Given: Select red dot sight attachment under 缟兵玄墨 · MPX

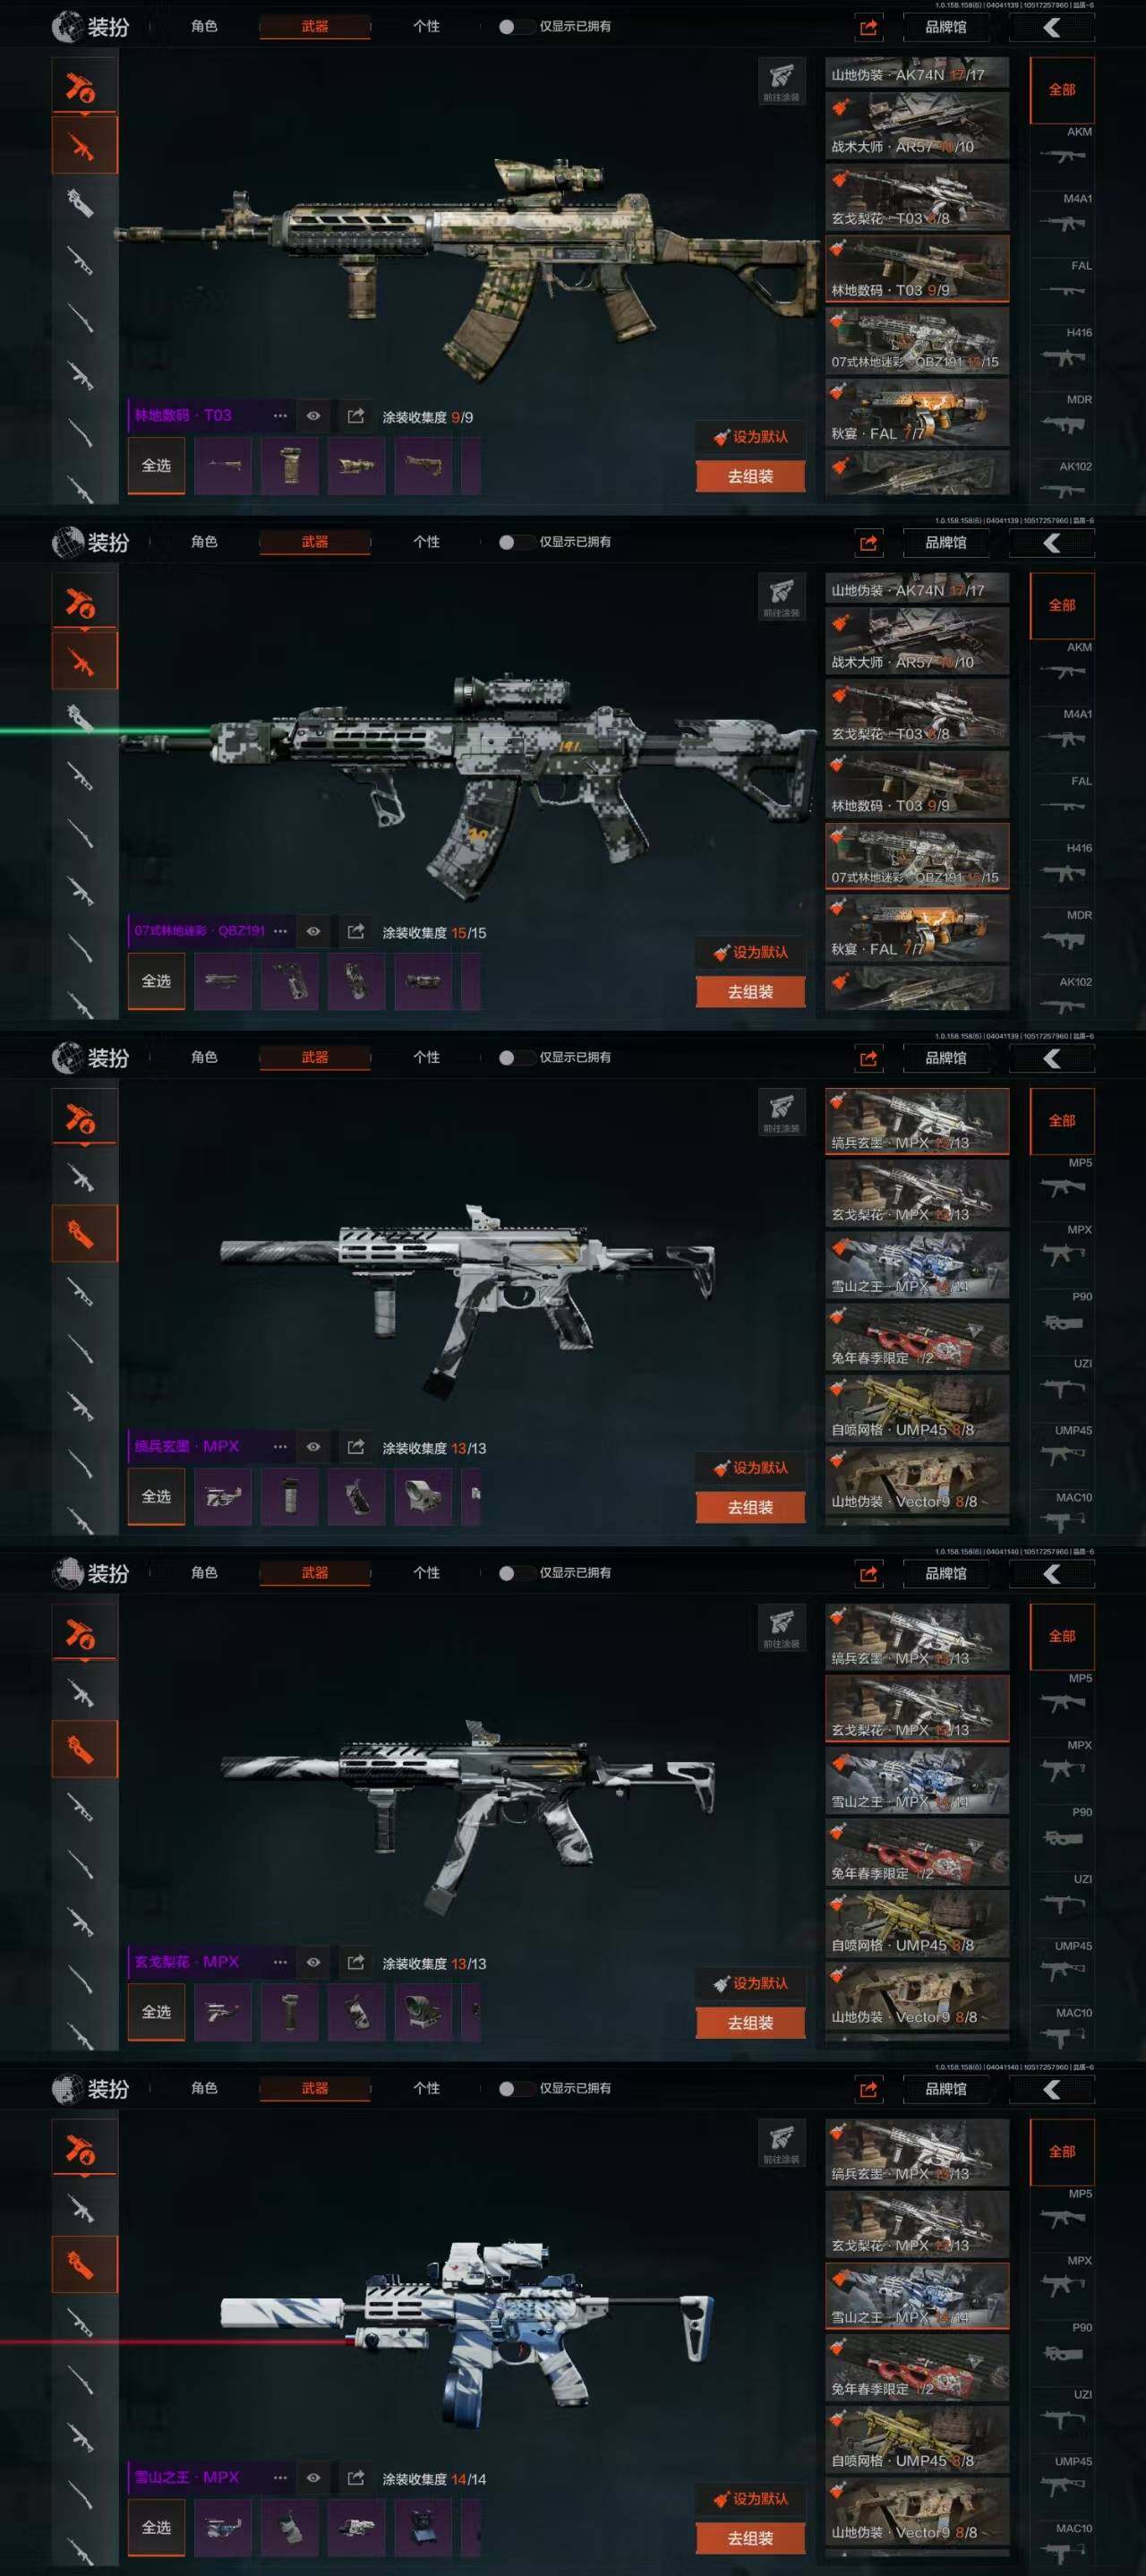Looking at the screenshot, I should tap(423, 1497).
